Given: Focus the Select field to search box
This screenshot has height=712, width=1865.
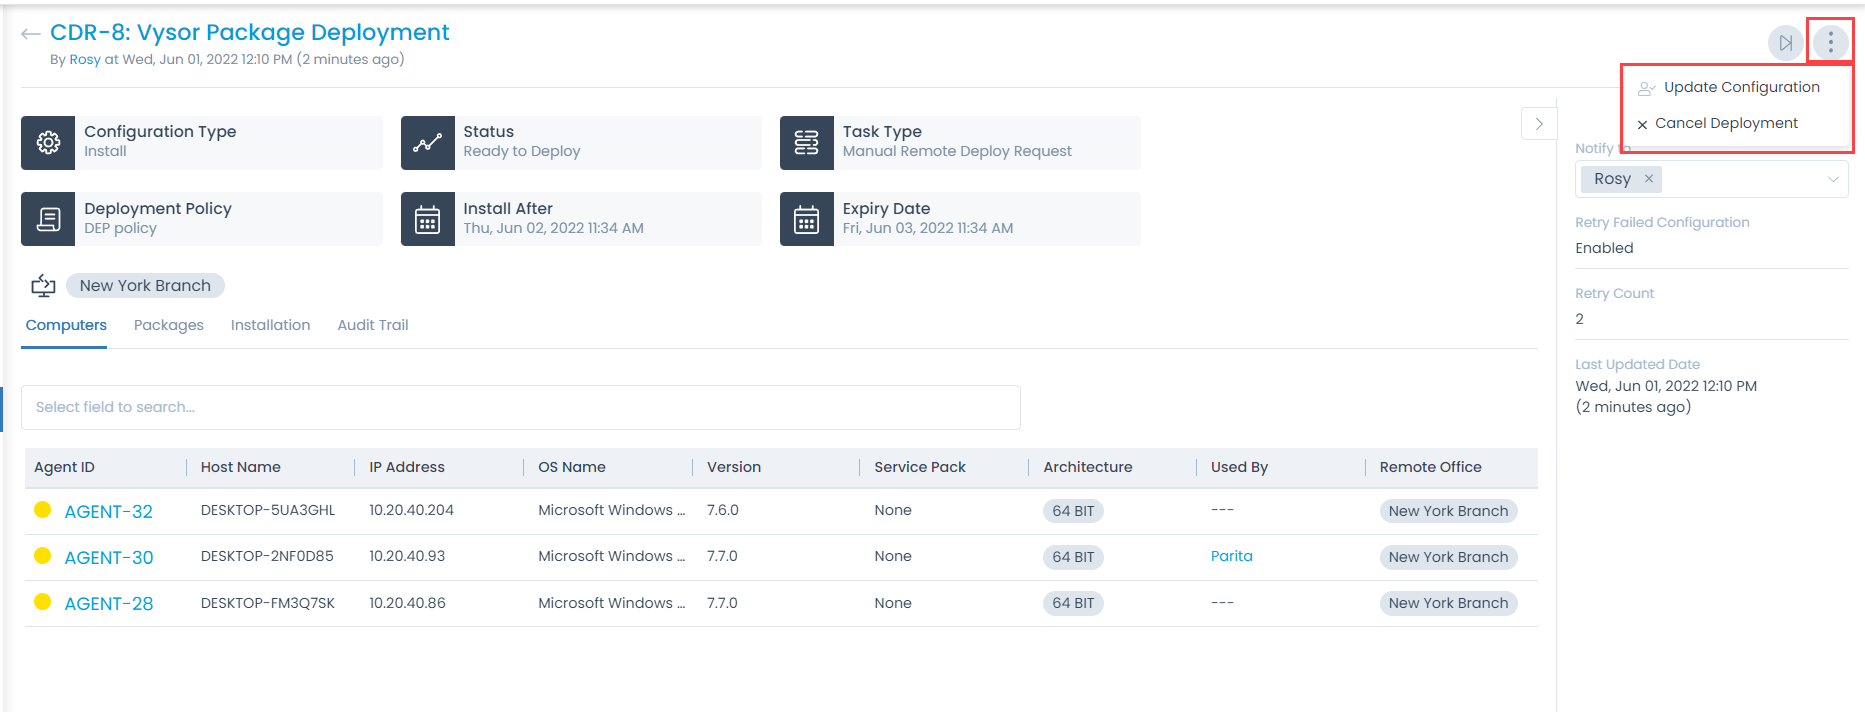Looking at the screenshot, I should click(x=520, y=407).
